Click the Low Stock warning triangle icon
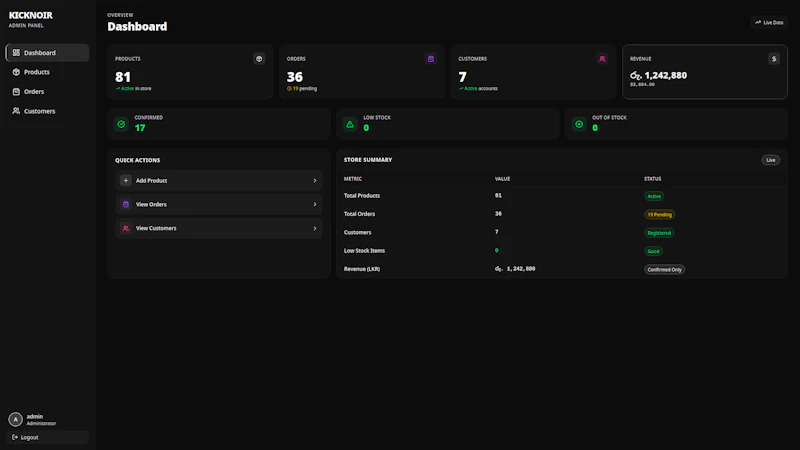This screenshot has height=450, width=800. pyautogui.click(x=350, y=124)
